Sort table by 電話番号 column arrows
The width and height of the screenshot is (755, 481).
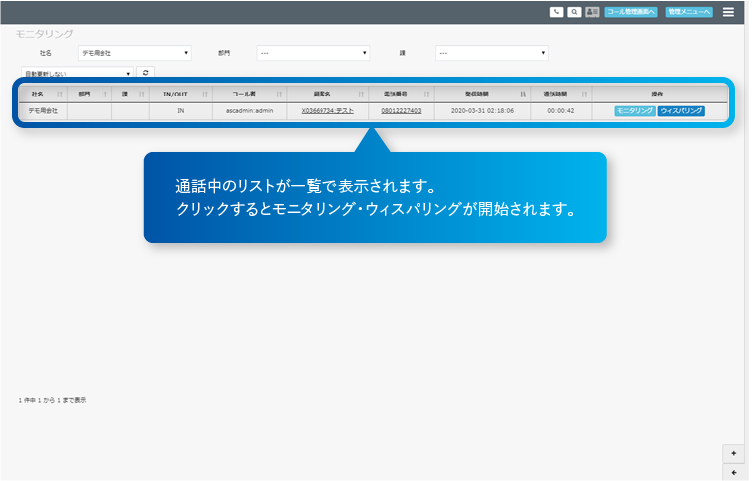pyautogui.click(x=427, y=94)
